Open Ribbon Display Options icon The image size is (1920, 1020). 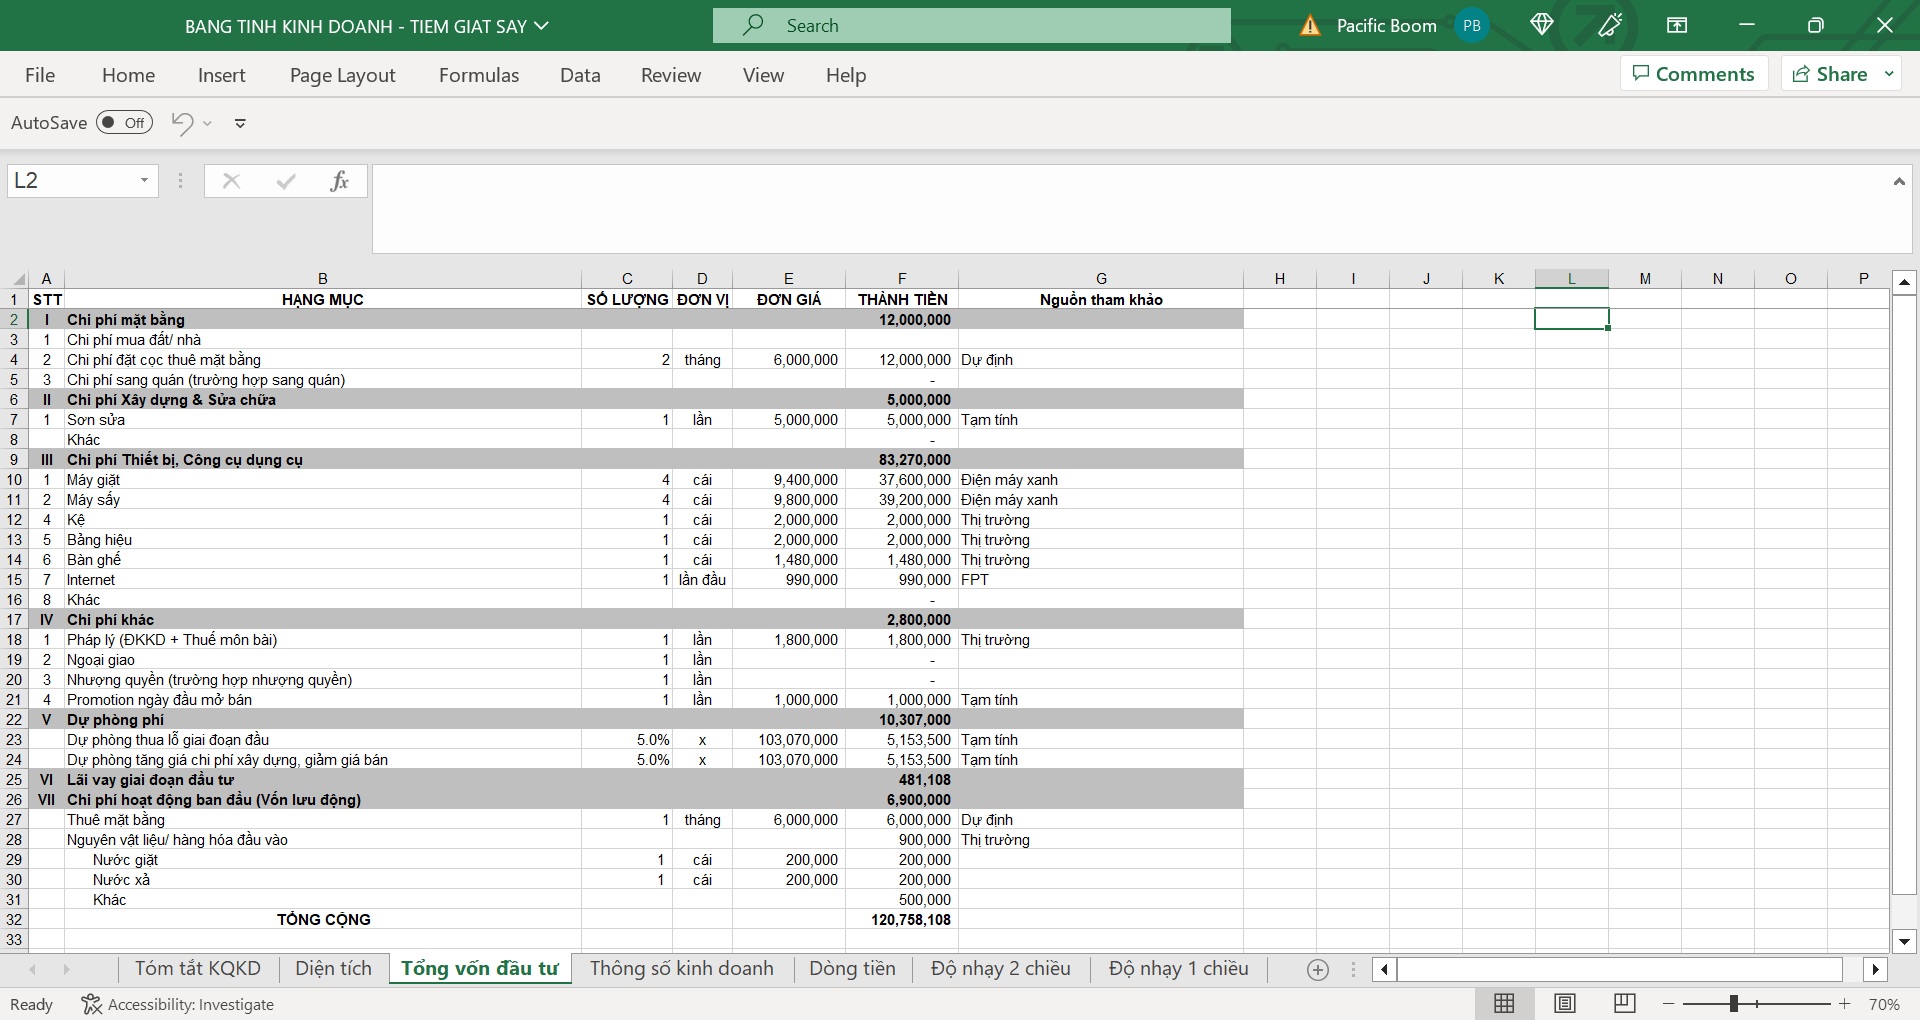coord(1677,25)
